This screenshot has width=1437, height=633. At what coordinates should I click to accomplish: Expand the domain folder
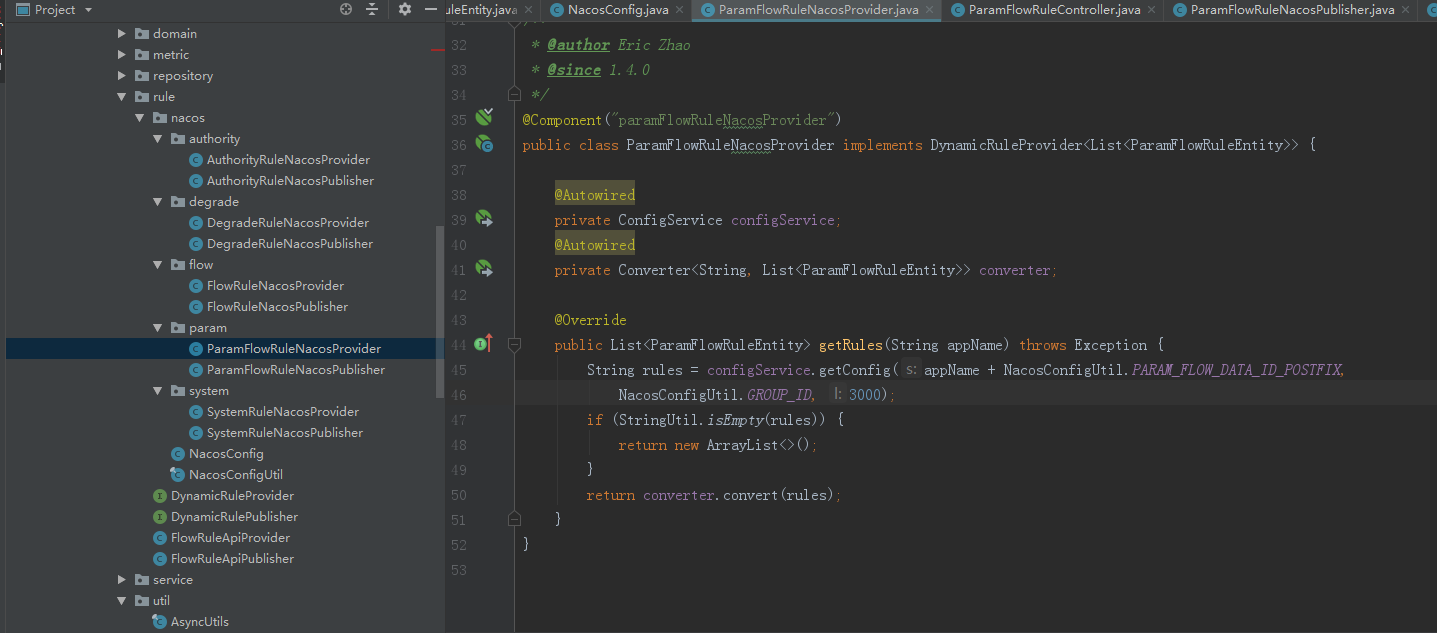(122, 34)
